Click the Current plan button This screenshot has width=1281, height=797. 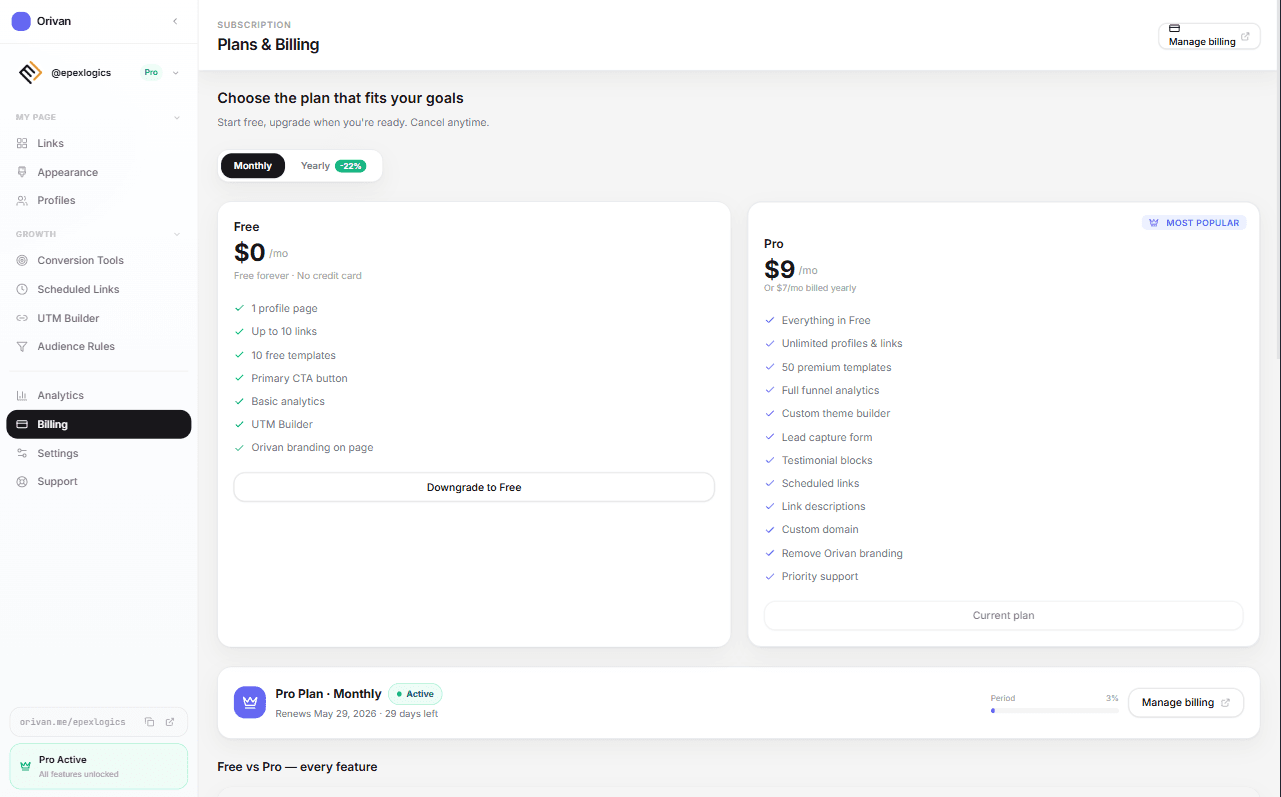click(x=1003, y=615)
